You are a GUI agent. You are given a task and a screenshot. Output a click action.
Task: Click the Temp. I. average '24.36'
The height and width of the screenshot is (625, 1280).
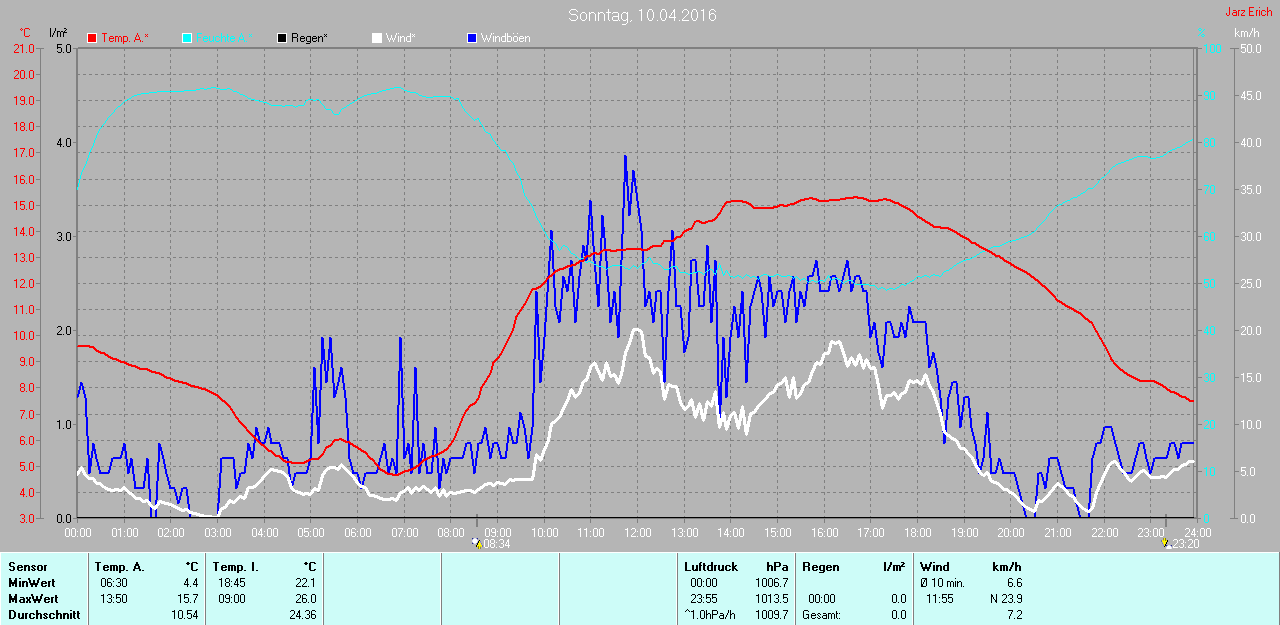[x=303, y=615]
